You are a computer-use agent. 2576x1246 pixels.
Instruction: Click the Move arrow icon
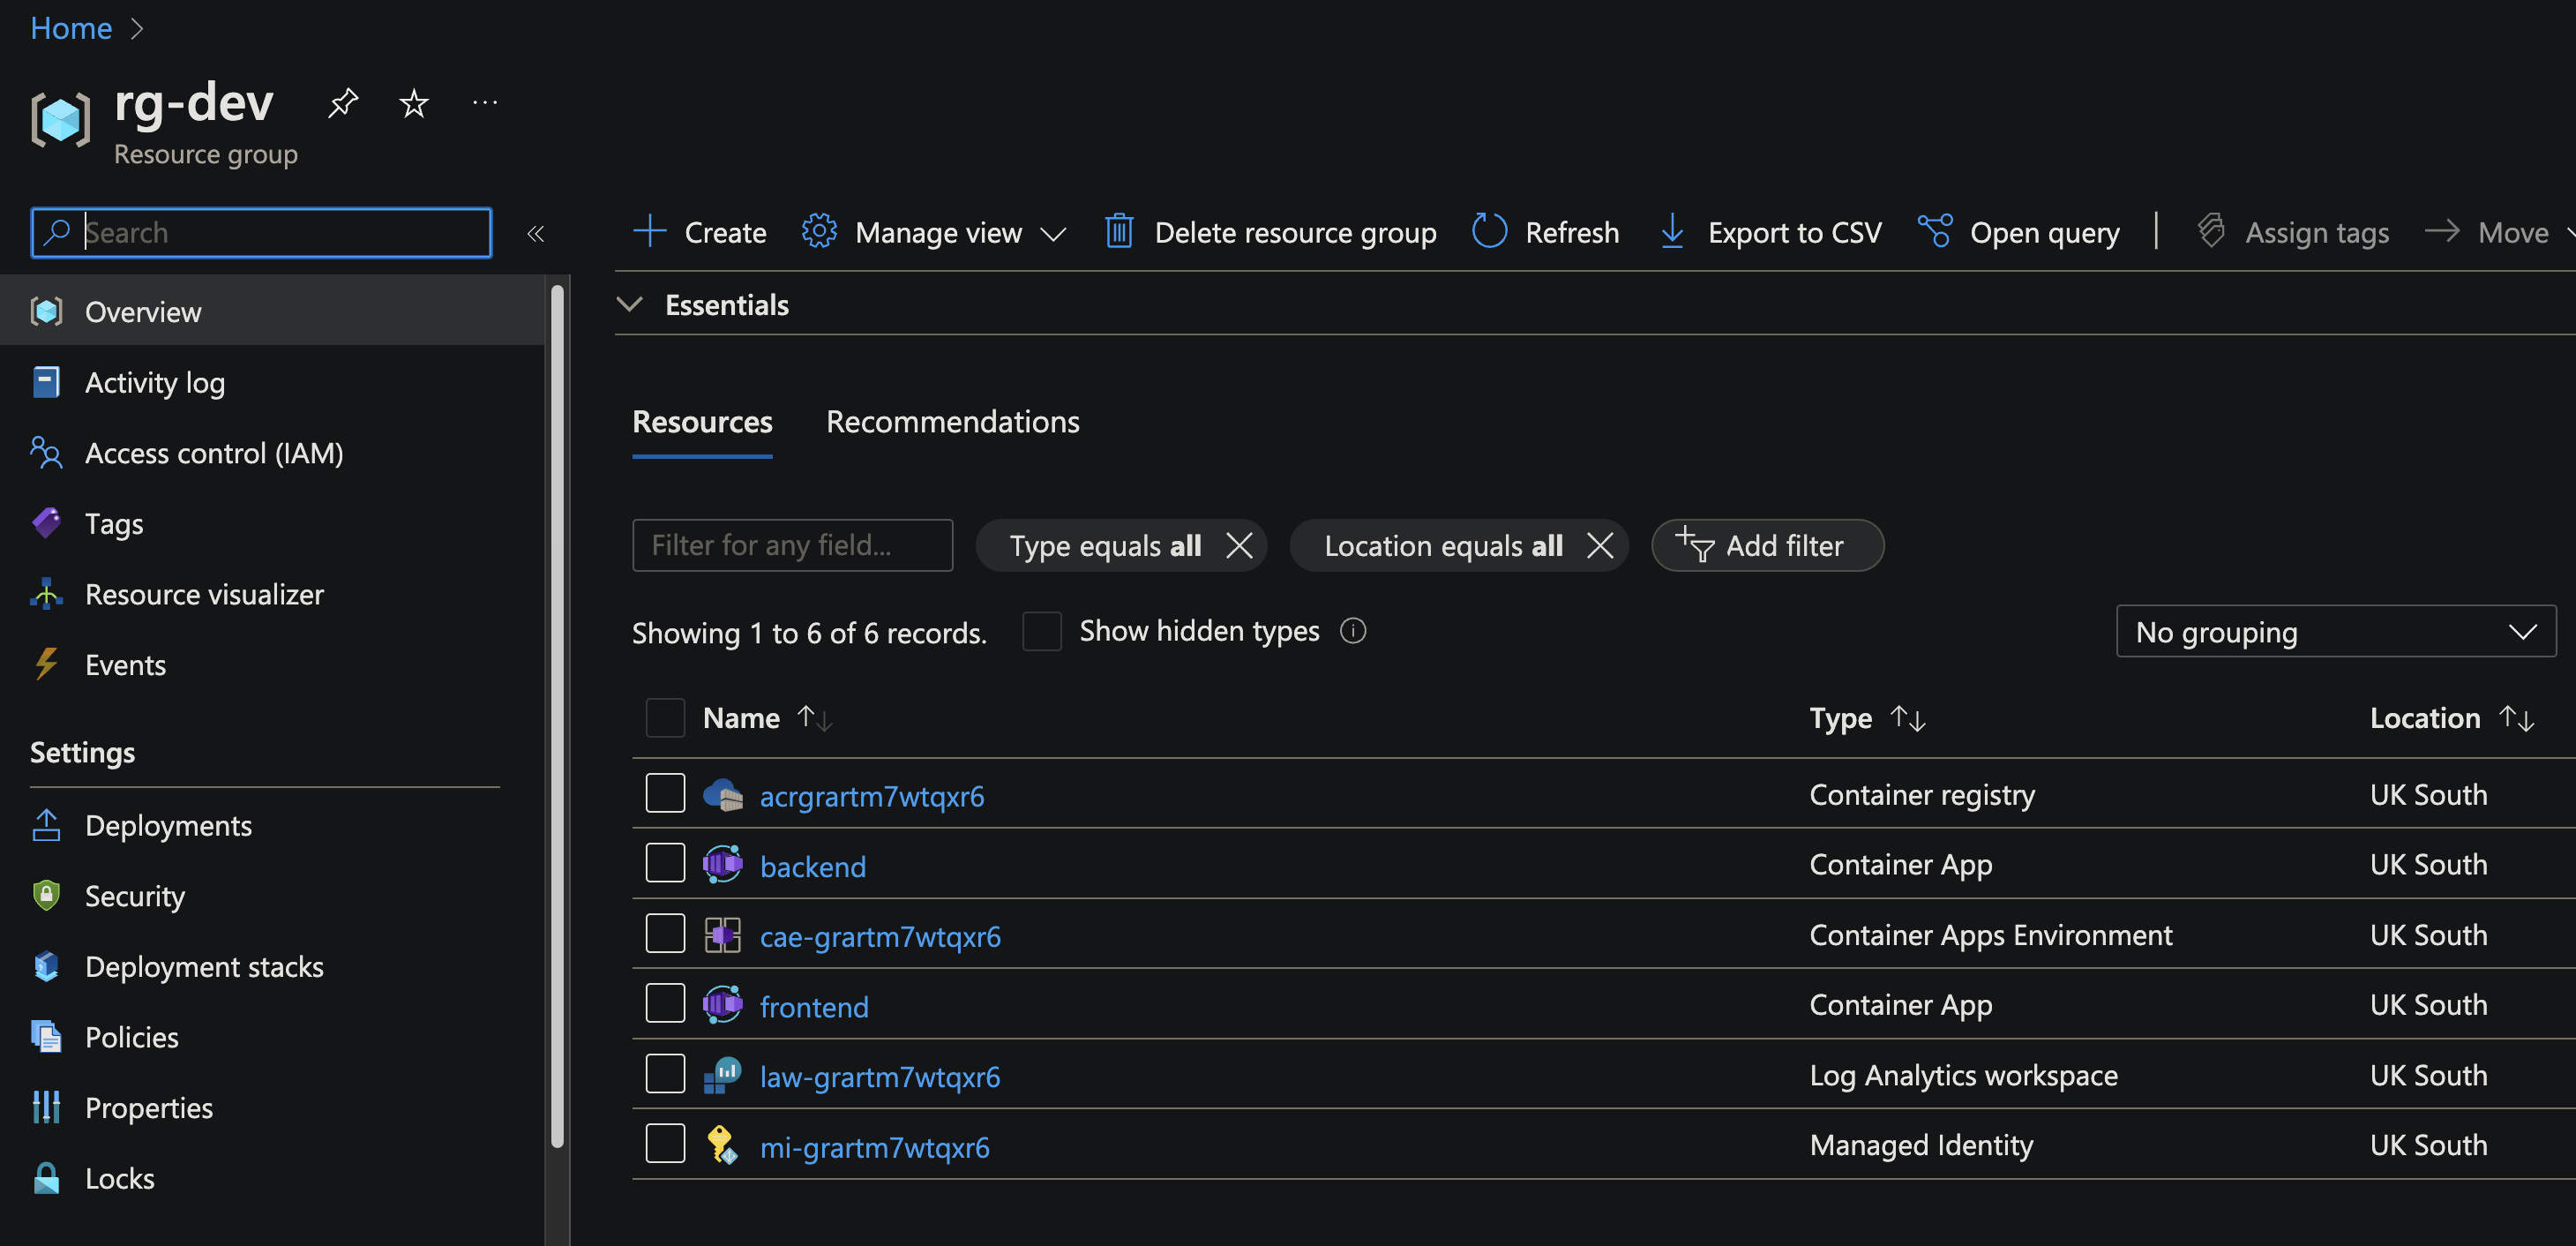(2442, 231)
